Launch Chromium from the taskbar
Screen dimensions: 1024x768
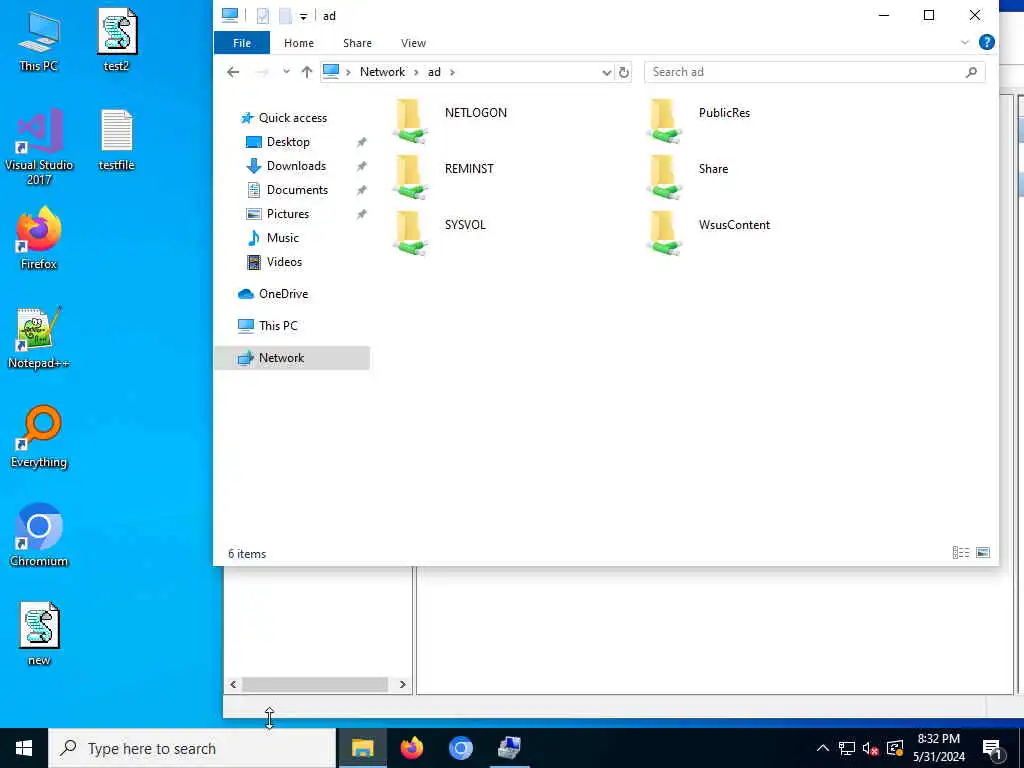[x=460, y=748]
